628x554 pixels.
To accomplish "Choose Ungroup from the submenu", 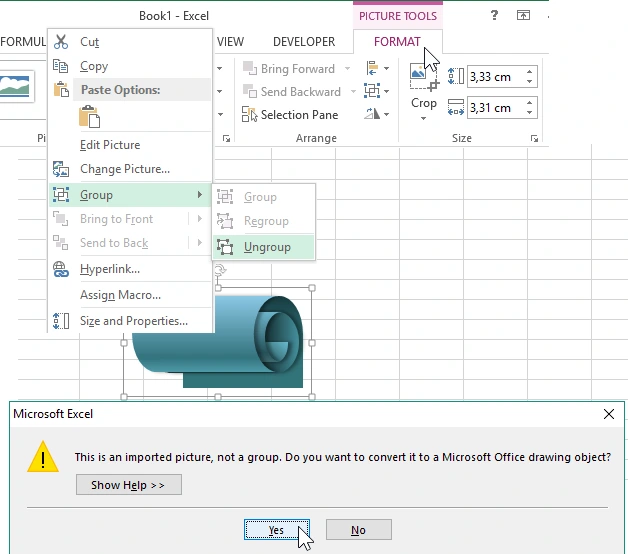I will point(266,247).
